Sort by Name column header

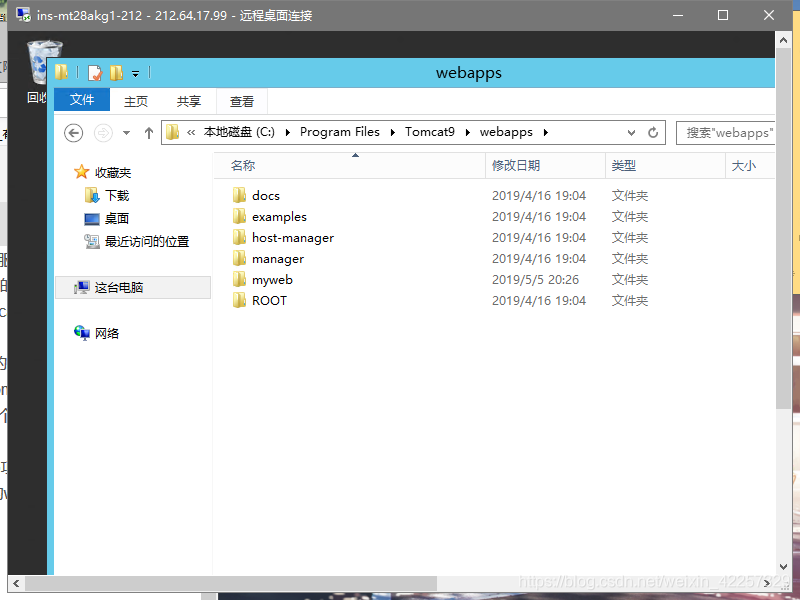[349, 165]
